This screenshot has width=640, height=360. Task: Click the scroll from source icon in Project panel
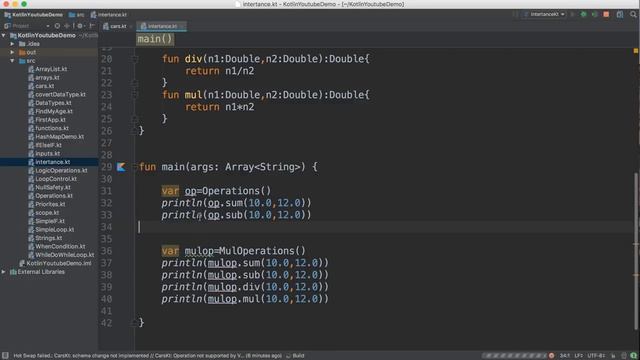click(x=57, y=26)
